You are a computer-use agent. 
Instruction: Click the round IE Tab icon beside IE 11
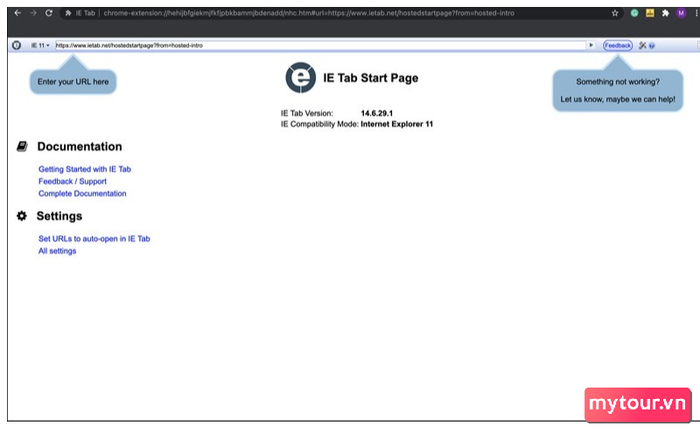(x=17, y=45)
